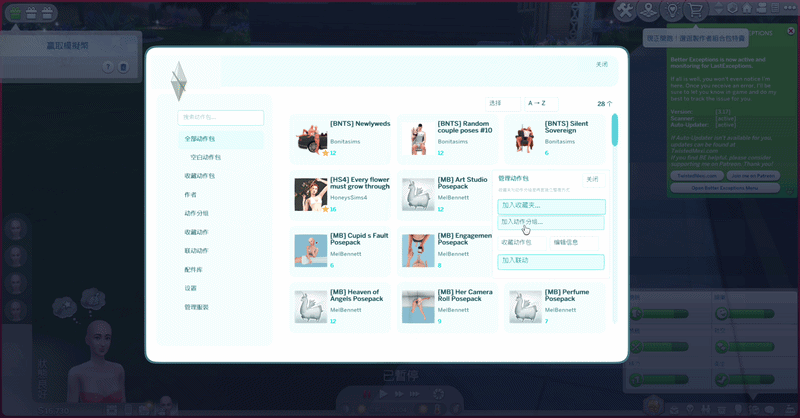800x418 pixels.
Task: Click the fast forward speed button
Action: (399, 394)
